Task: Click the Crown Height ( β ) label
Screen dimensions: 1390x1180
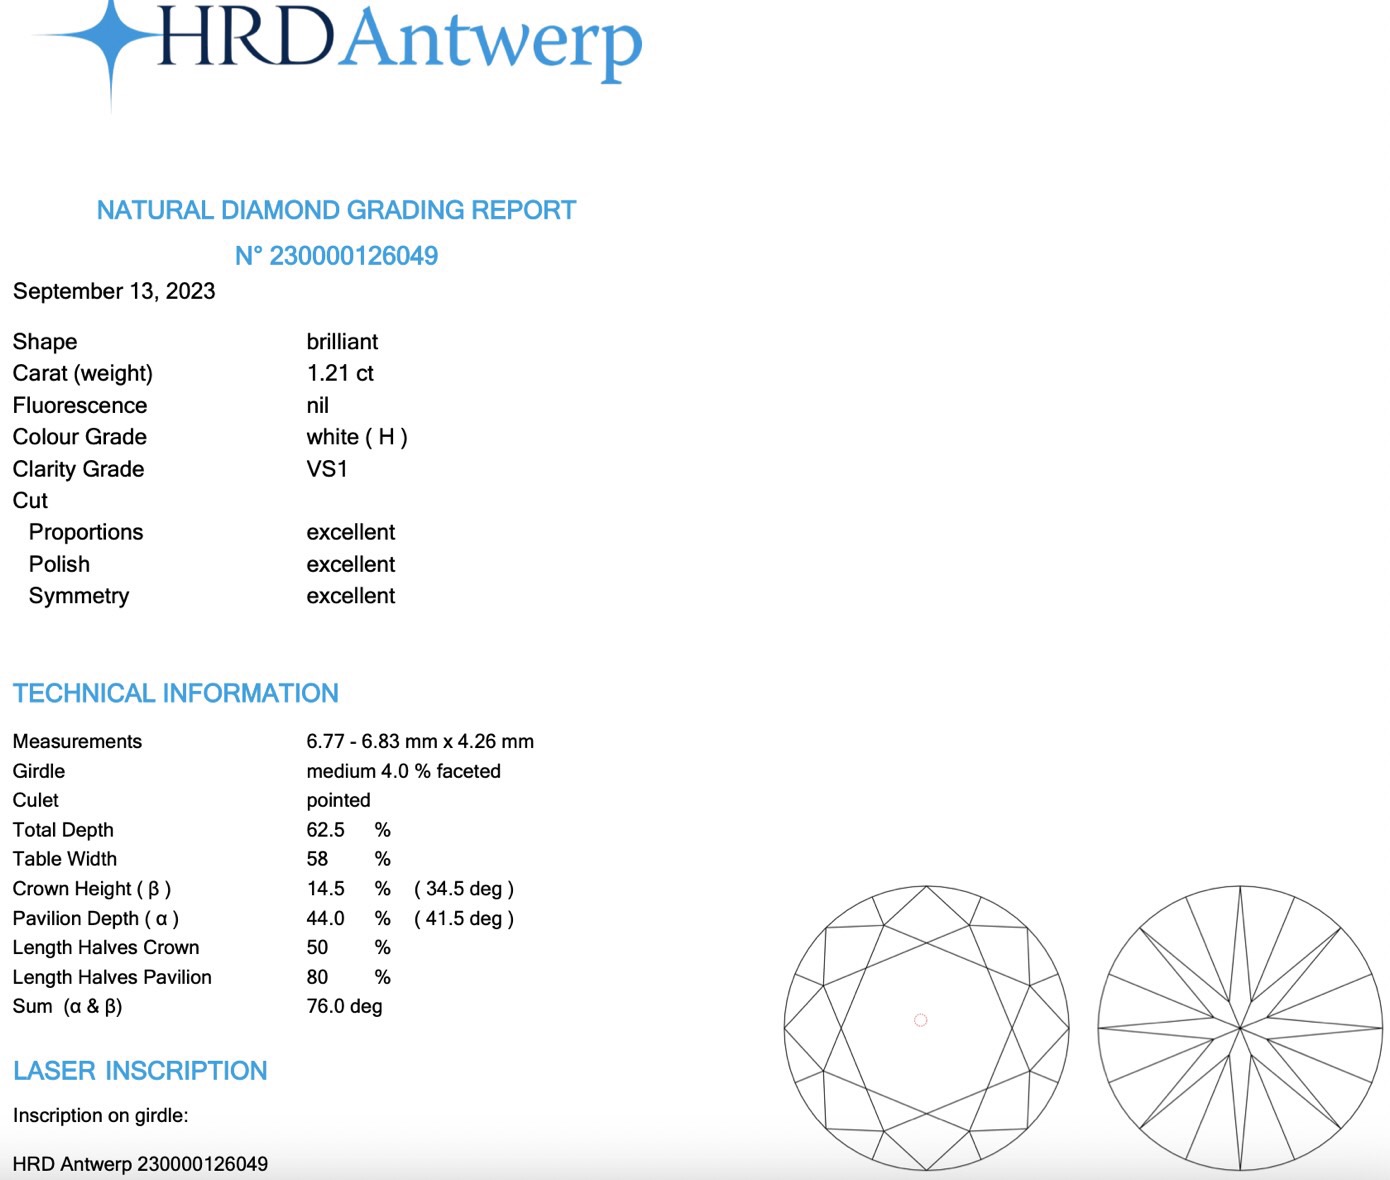Action: 92,889
